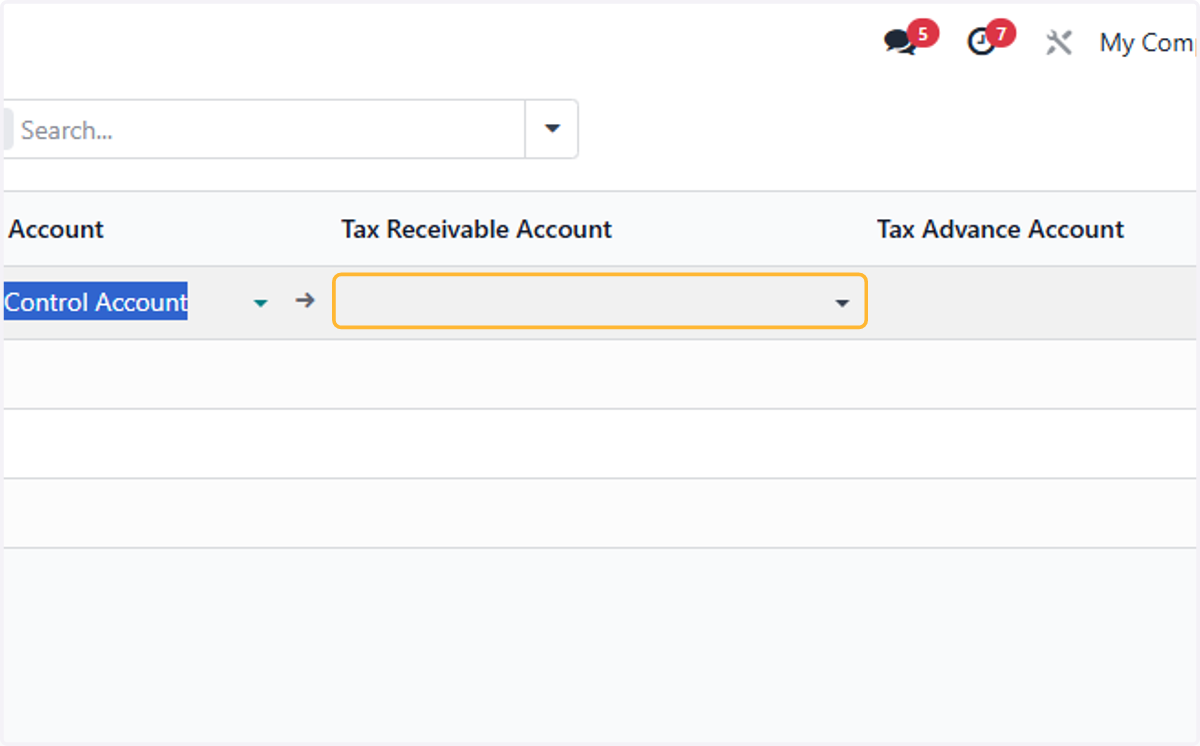Viewport: 1200px width, 746px height.
Task: Click the arrow link beside Control Account
Action: [305, 300]
